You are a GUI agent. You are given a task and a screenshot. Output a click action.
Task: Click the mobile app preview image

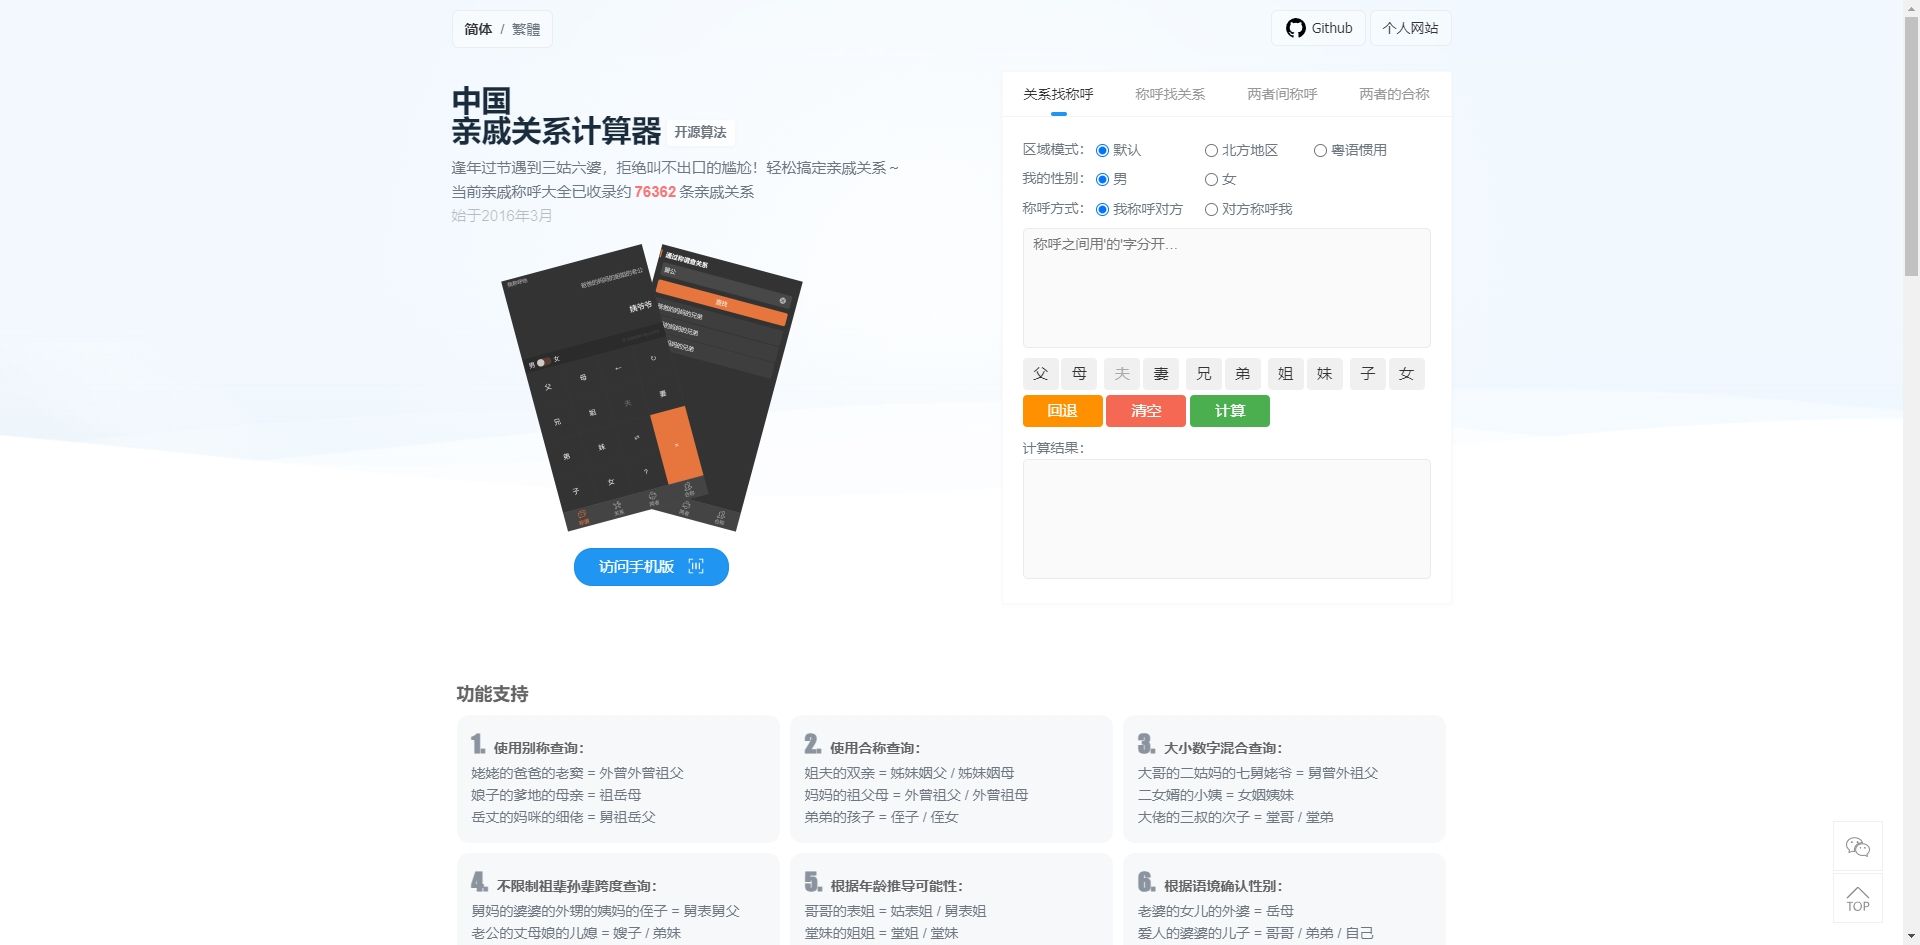point(651,387)
